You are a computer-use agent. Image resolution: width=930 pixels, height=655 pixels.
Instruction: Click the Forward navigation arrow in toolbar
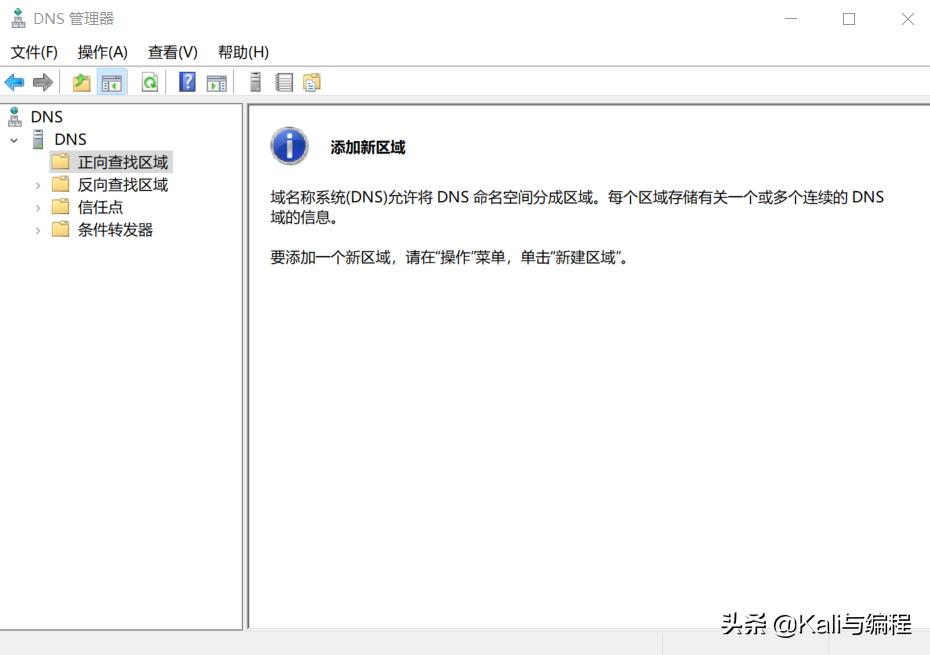click(42, 82)
